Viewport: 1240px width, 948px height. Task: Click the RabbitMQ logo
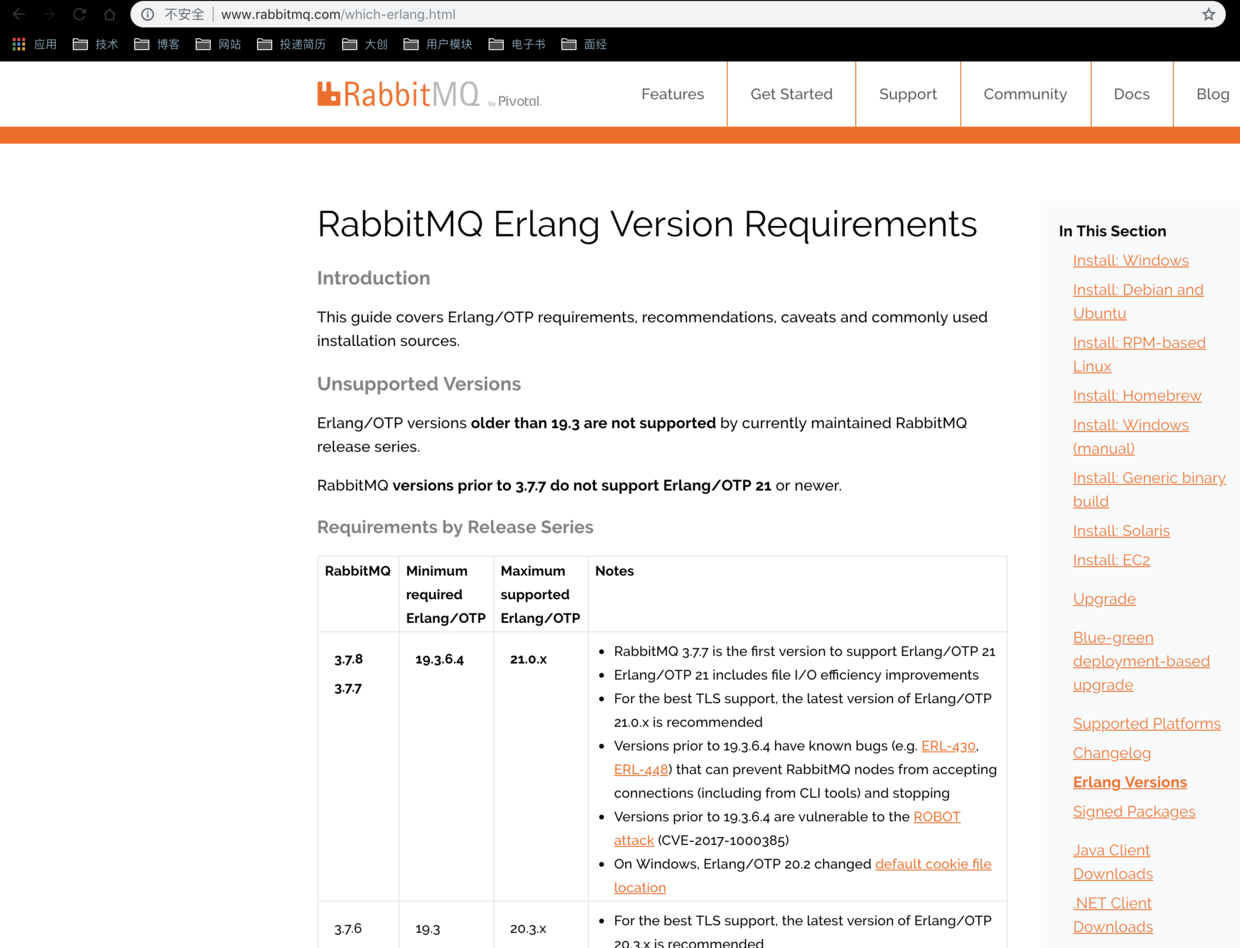pyautogui.click(x=429, y=94)
